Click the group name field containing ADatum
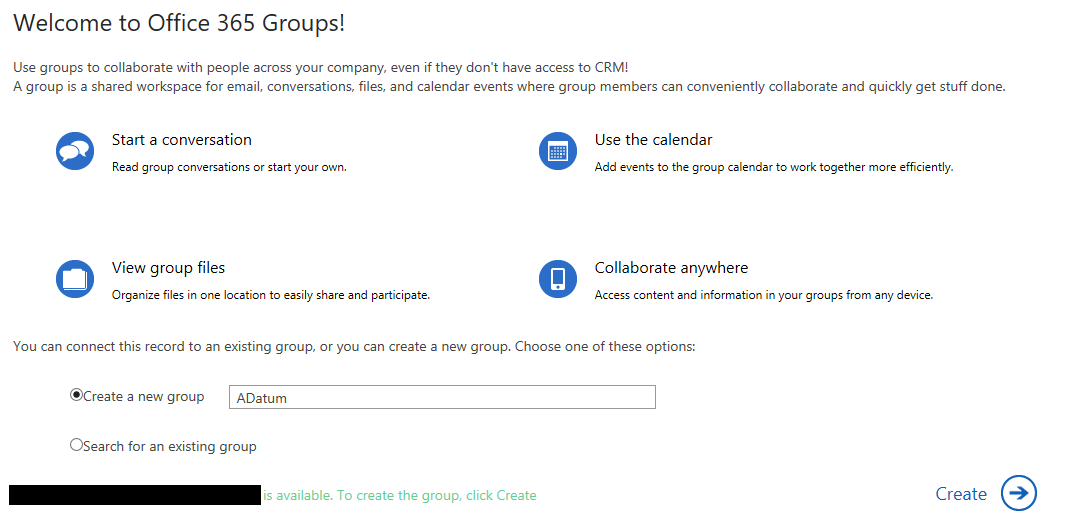The width and height of the screenshot is (1067, 528). click(442, 397)
